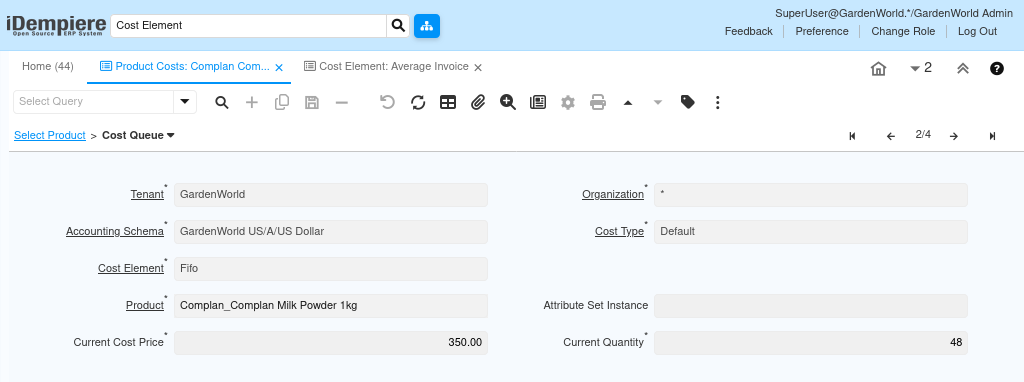Click the Print icon in the toolbar
This screenshot has height=382, width=1024.
(x=598, y=103)
